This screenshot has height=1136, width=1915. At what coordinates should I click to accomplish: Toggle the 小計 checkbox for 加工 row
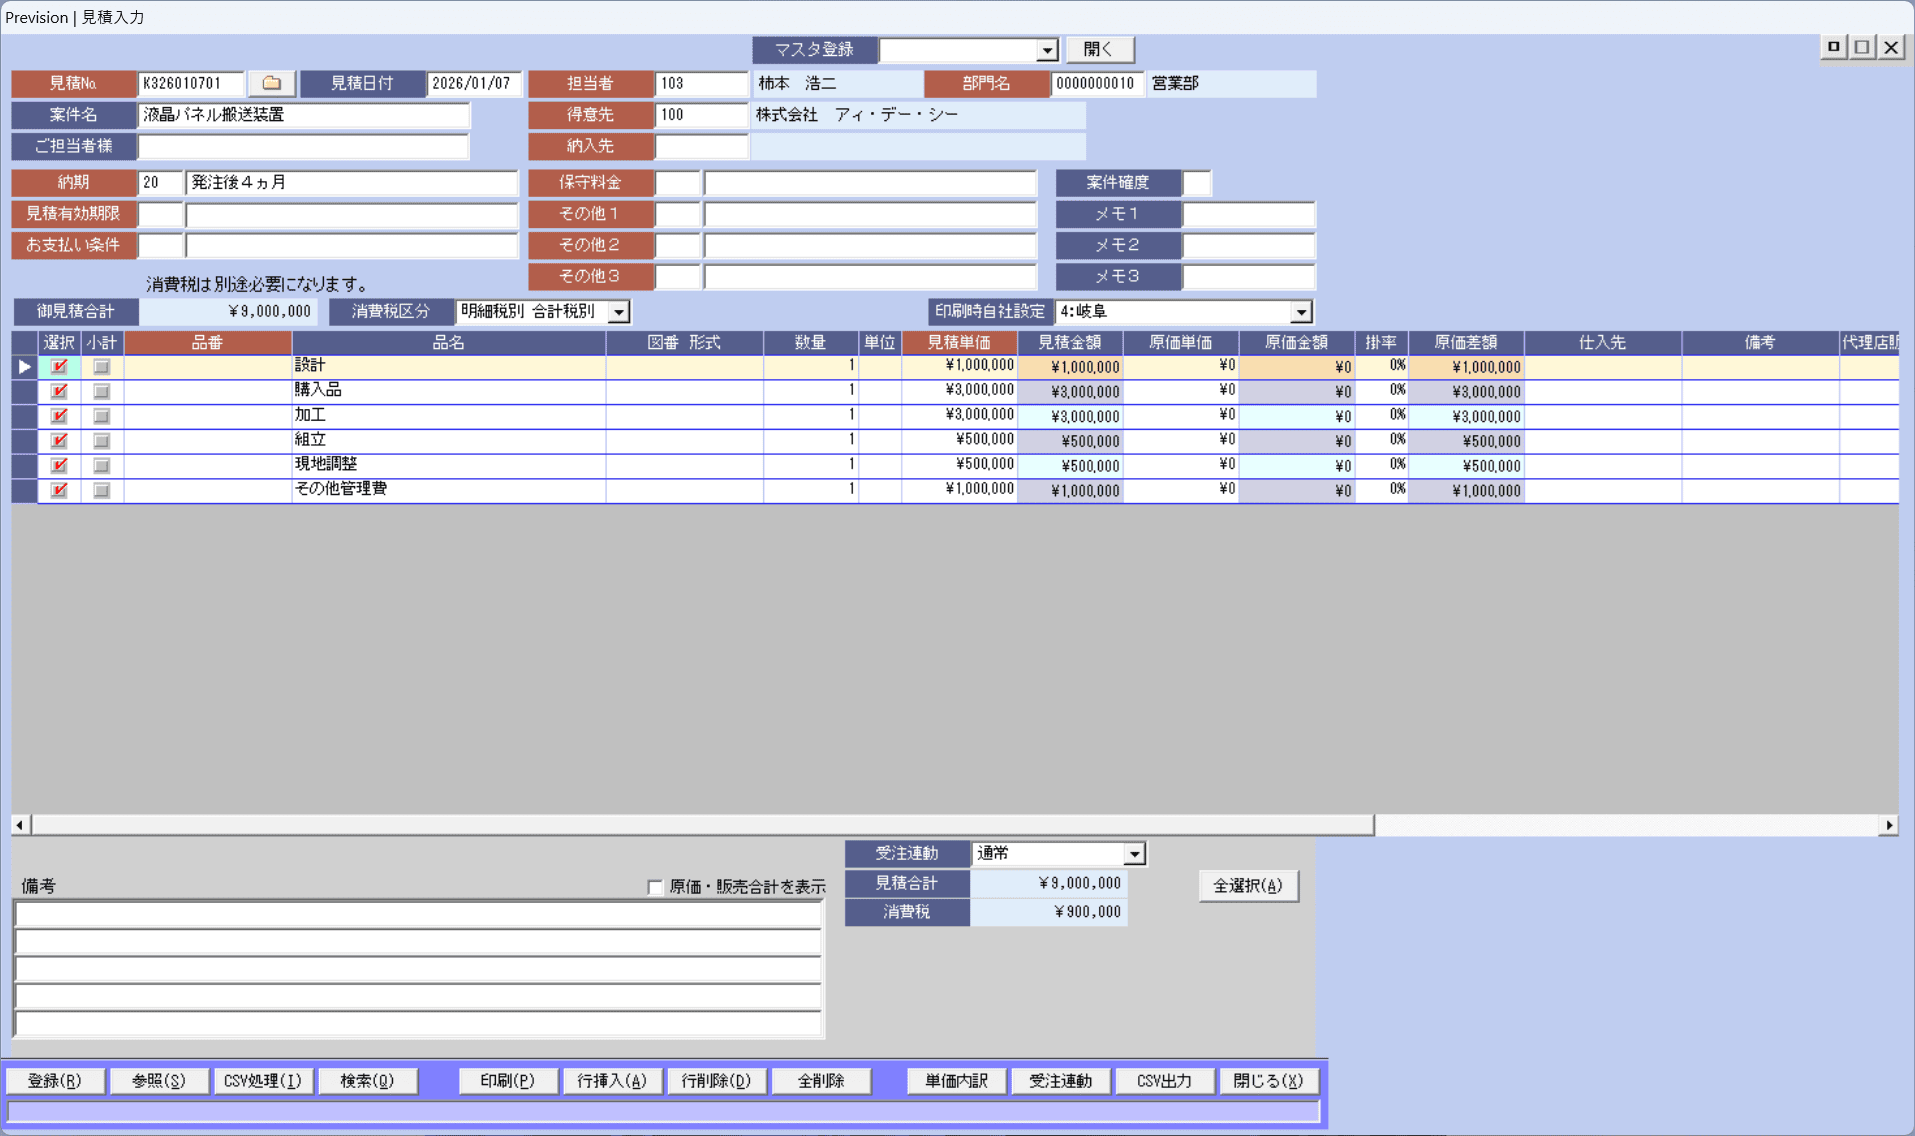101,416
